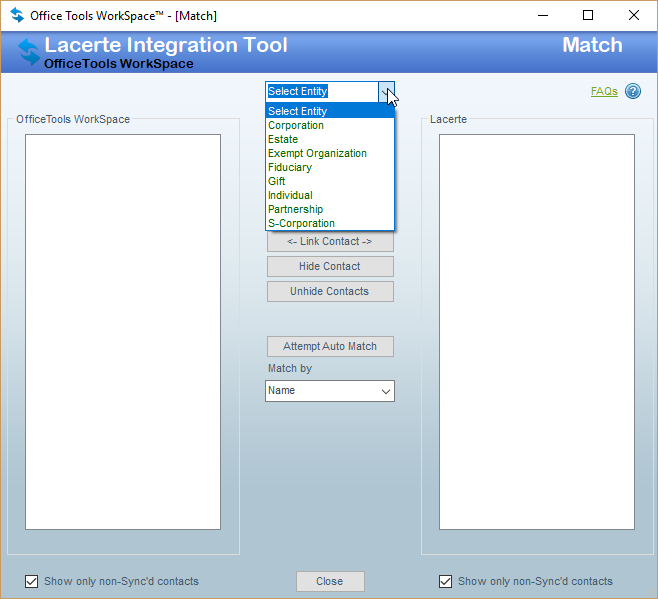Uncheck right Show only non-Sync'd contacts under Lacerte

click(x=445, y=581)
